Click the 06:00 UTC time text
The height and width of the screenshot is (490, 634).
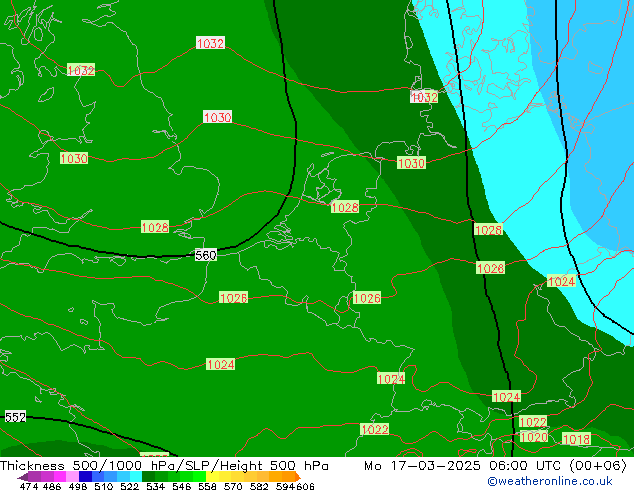tap(527, 466)
